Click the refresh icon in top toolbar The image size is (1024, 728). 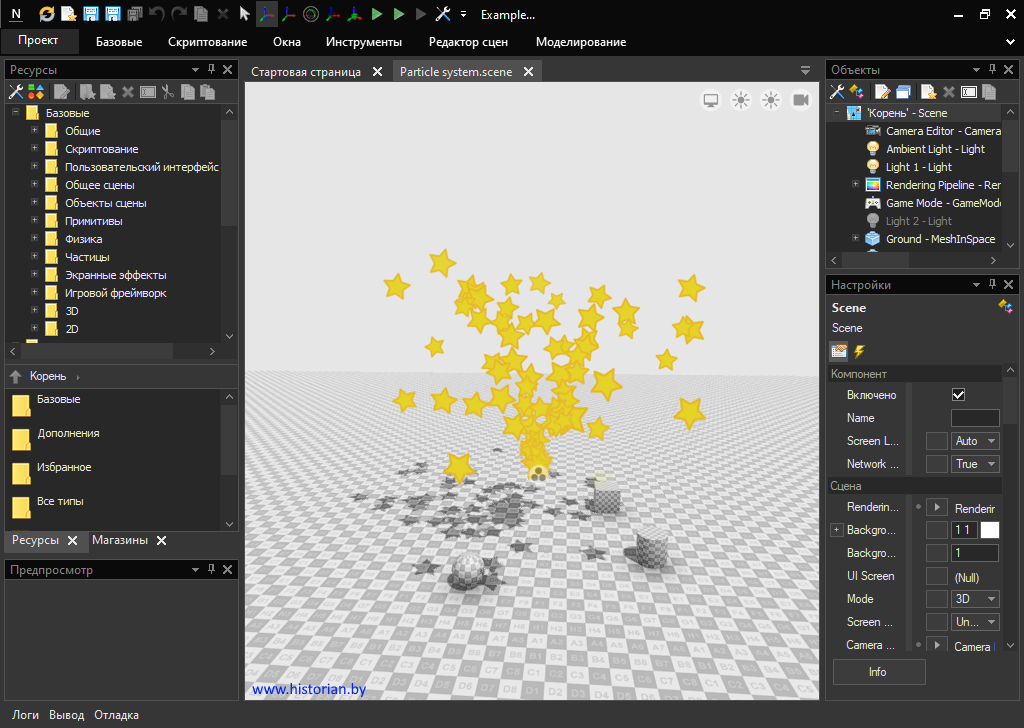coord(47,14)
